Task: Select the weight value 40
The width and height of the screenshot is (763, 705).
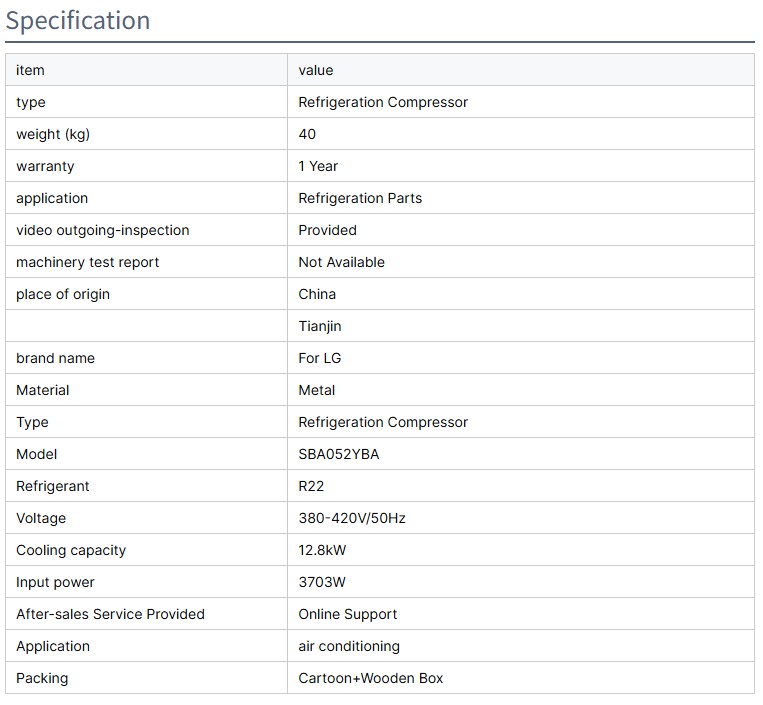Action: (307, 134)
